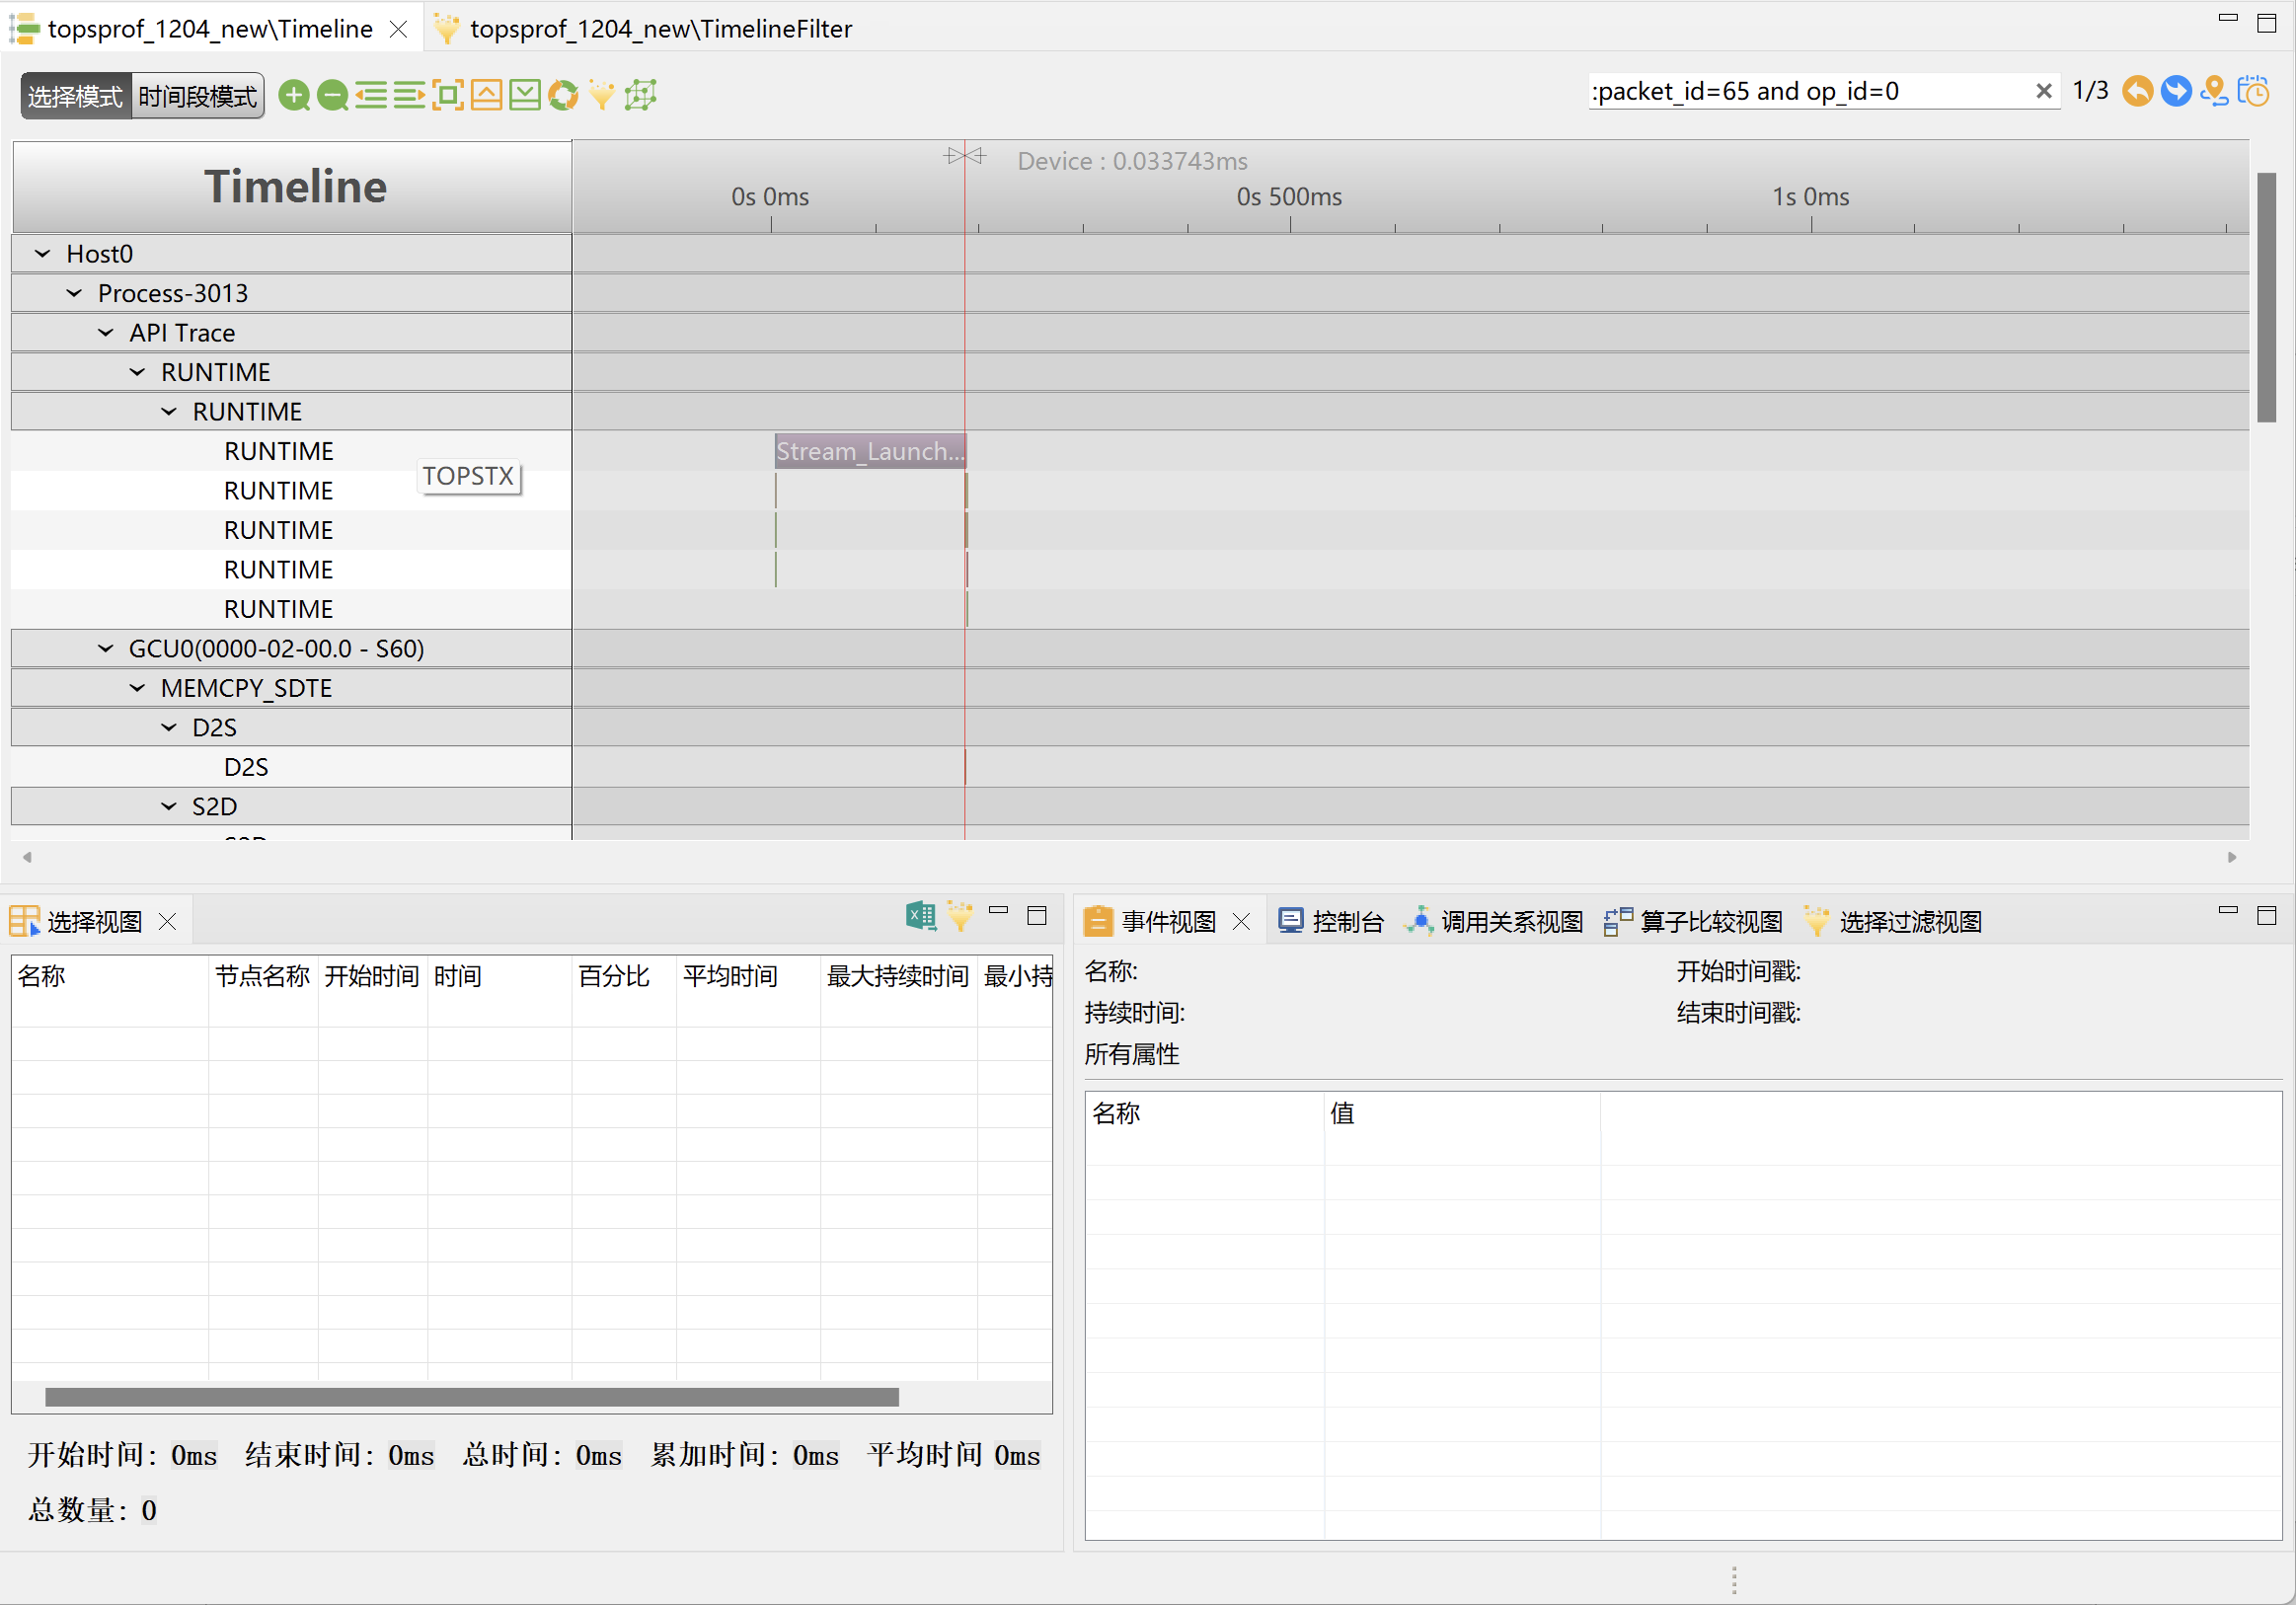2296x1605 pixels.
Task: Refresh the timeline view
Action: coord(564,96)
